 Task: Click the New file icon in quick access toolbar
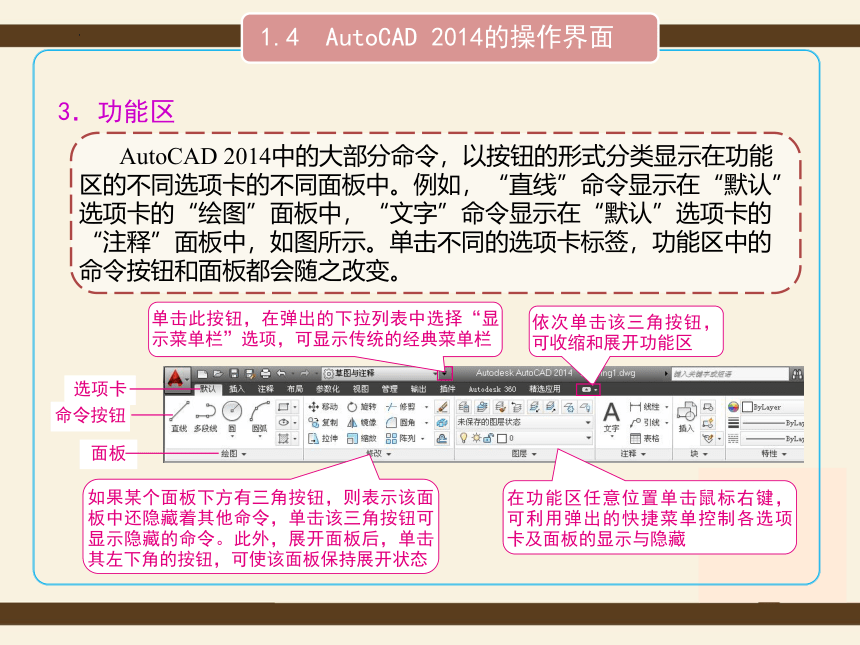point(202,374)
